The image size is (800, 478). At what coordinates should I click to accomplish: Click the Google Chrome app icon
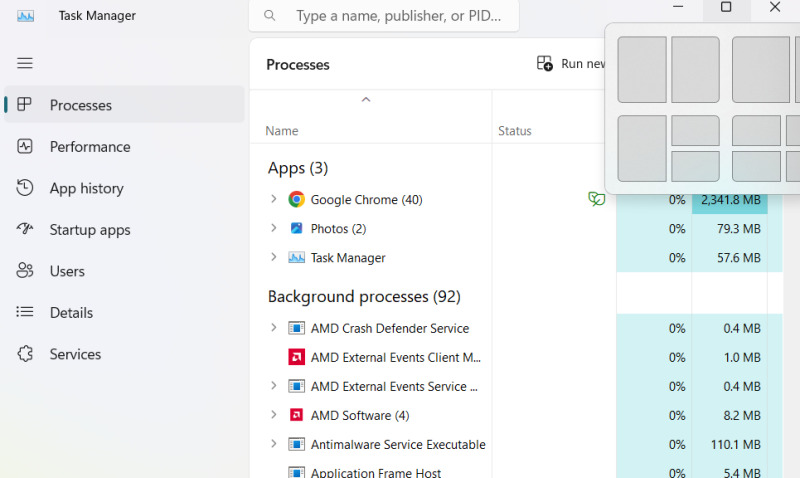coord(296,199)
